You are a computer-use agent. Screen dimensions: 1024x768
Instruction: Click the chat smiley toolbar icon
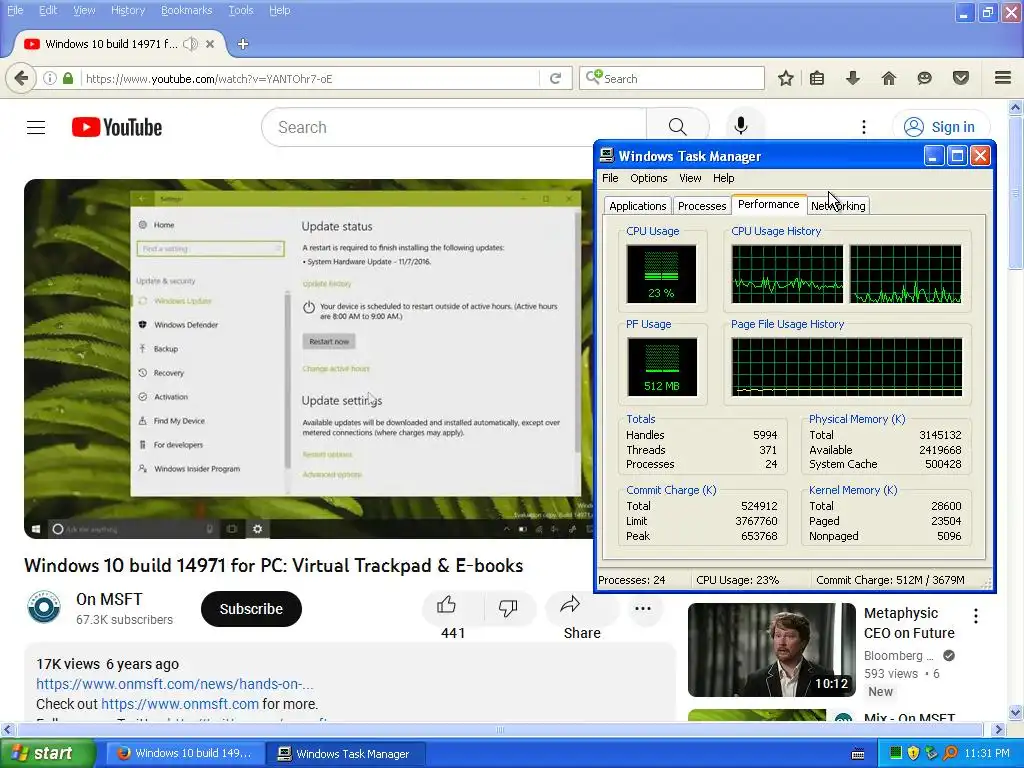[x=924, y=78]
